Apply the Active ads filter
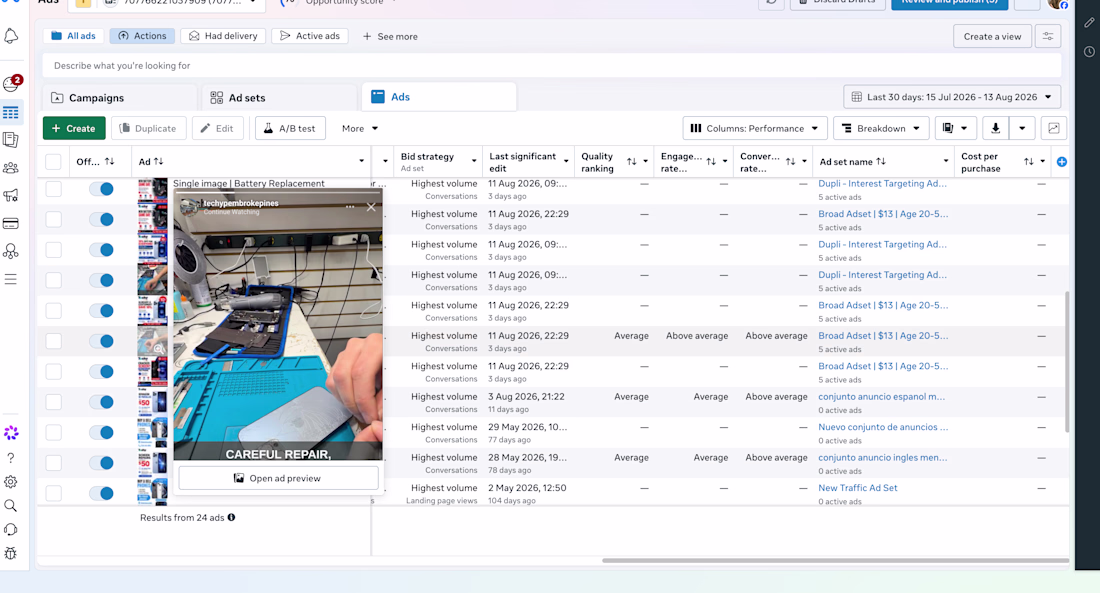 pos(309,36)
